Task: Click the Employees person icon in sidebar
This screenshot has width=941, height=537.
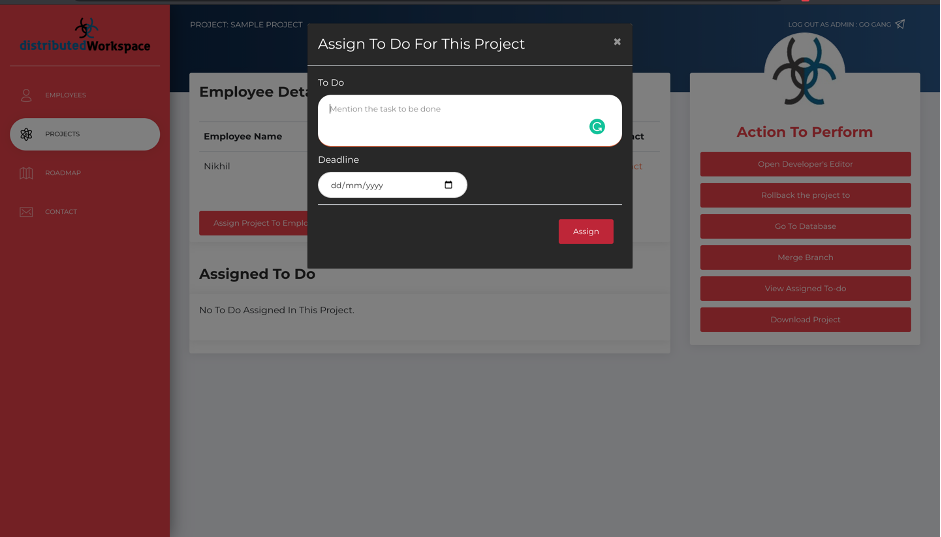Action: click(26, 95)
